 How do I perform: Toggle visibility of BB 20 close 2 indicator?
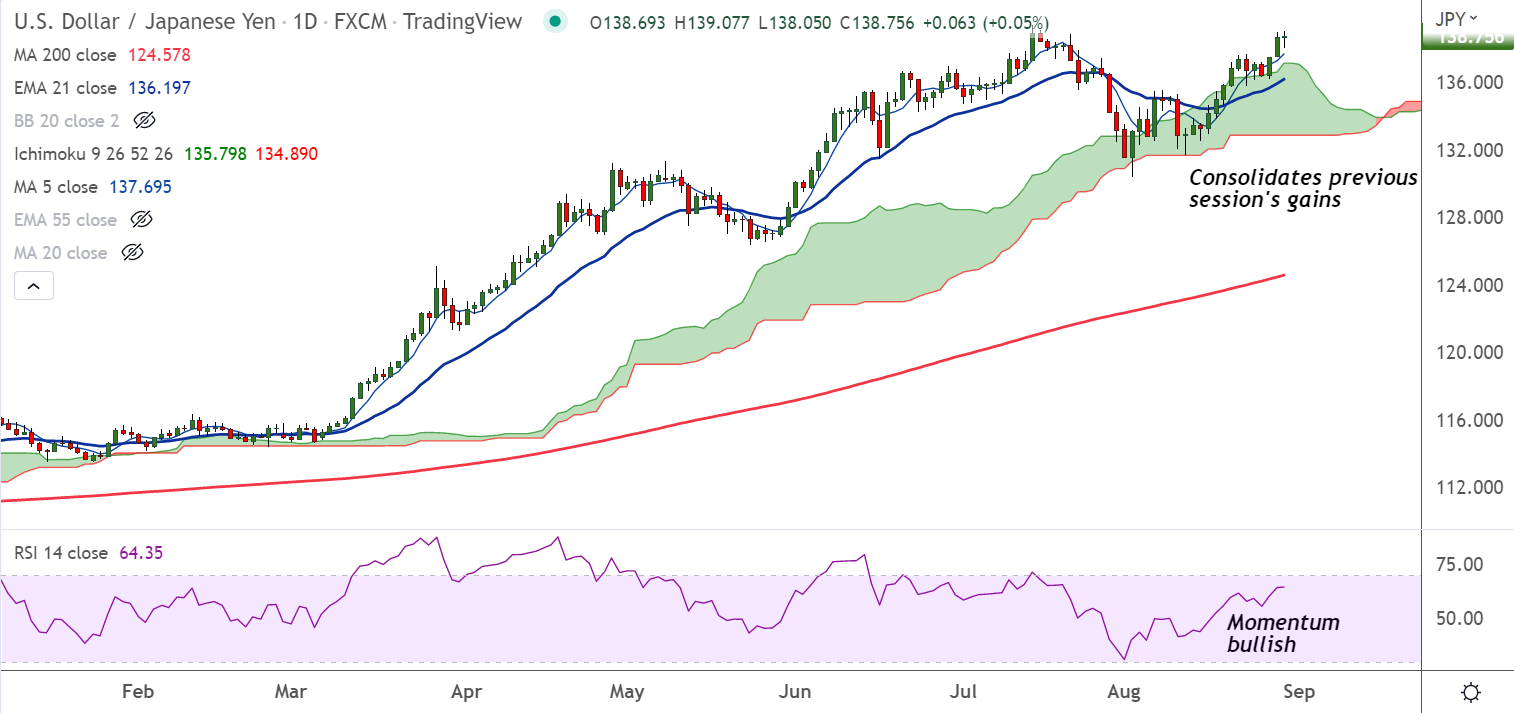pyautogui.click(x=144, y=121)
